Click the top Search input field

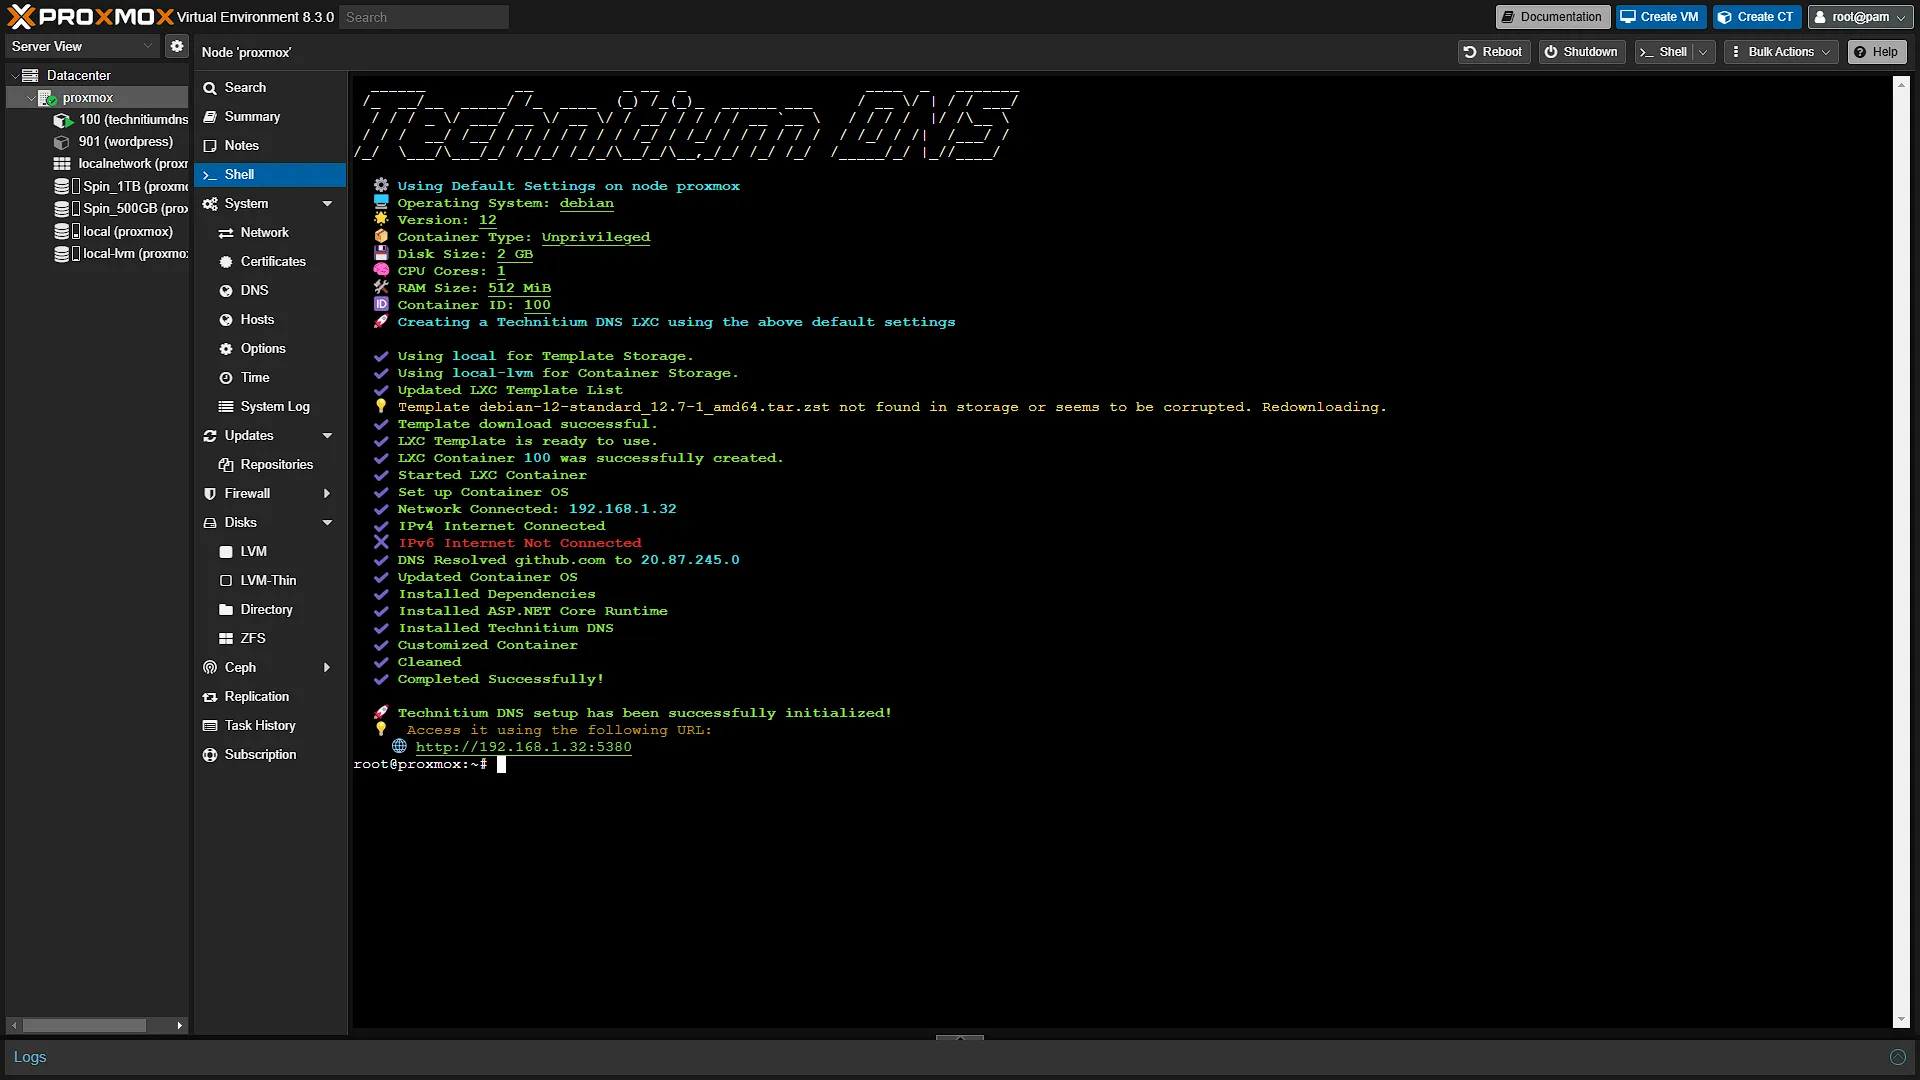coord(424,17)
